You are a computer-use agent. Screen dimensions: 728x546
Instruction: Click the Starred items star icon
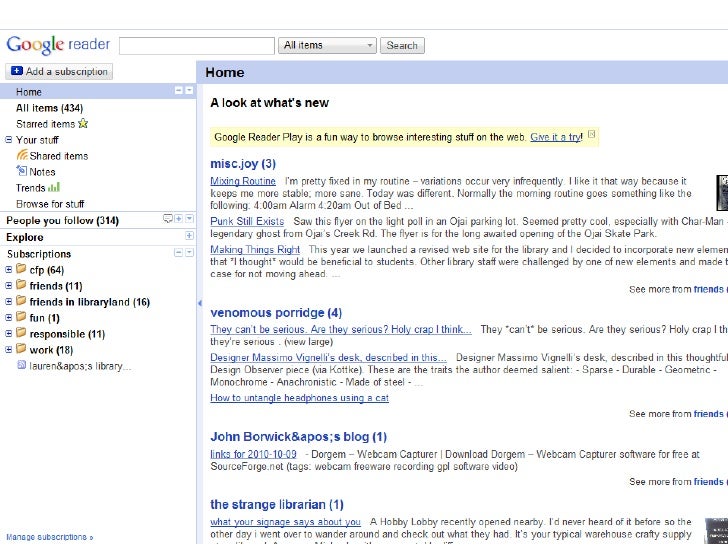click(x=84, y=124)
